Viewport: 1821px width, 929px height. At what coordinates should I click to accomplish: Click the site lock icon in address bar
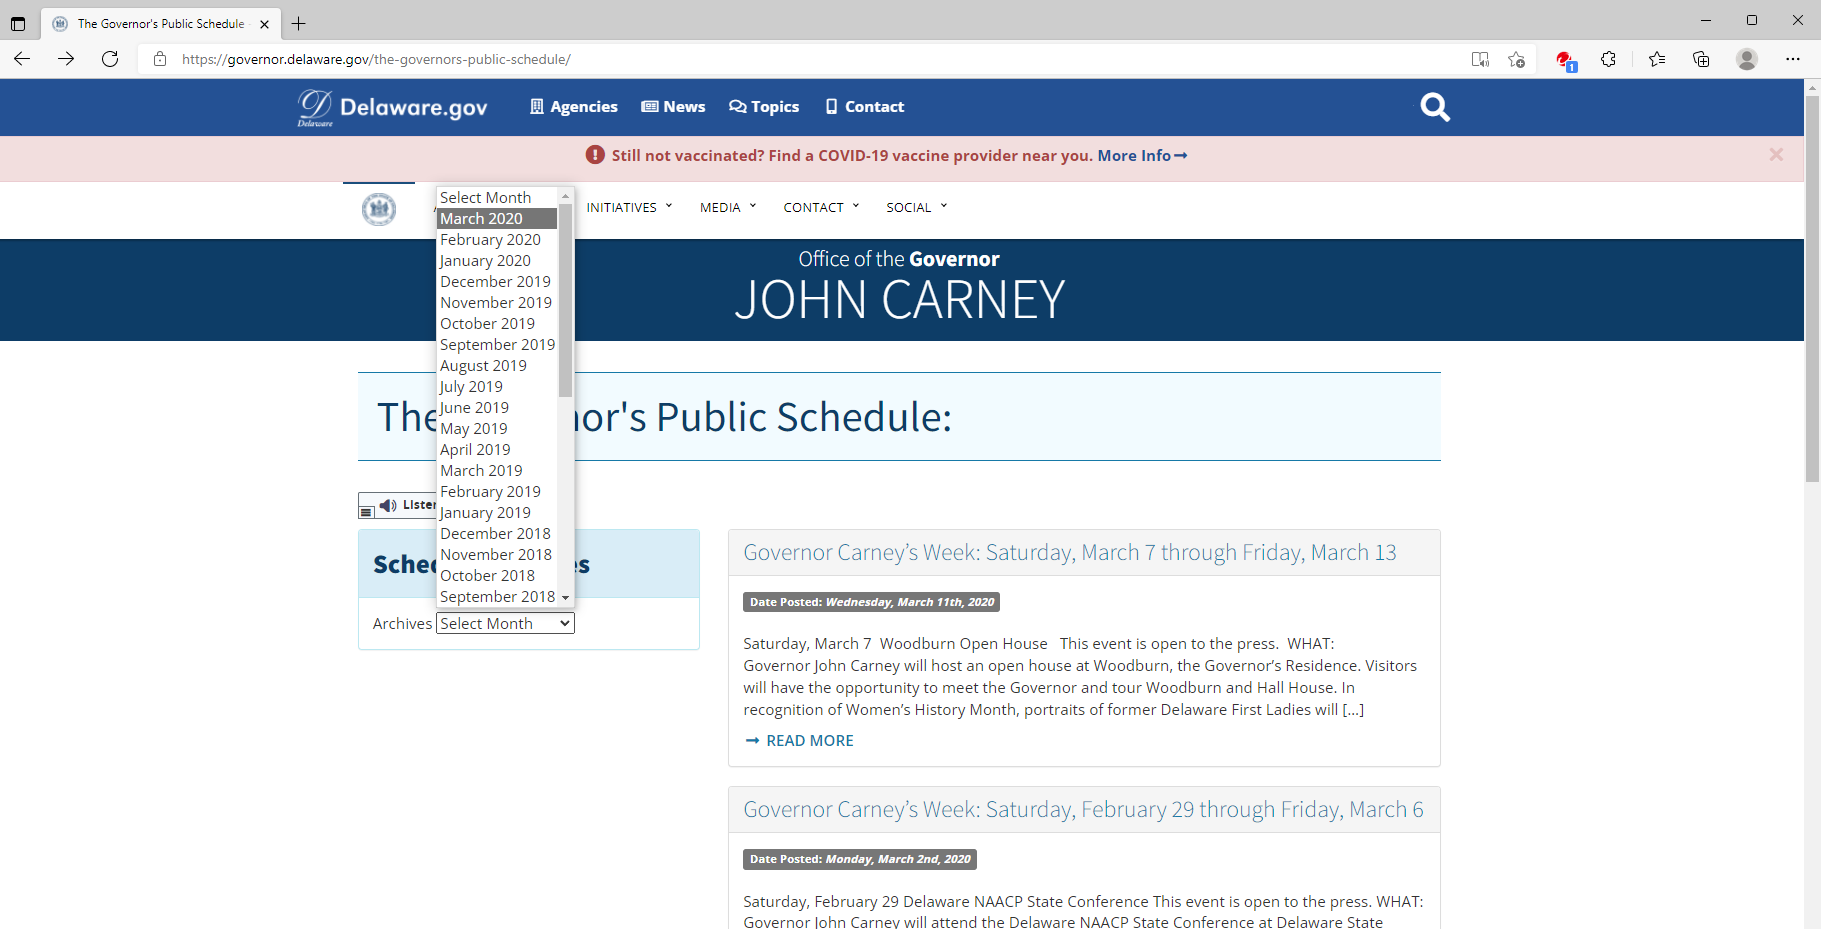(x=160, y=59)
